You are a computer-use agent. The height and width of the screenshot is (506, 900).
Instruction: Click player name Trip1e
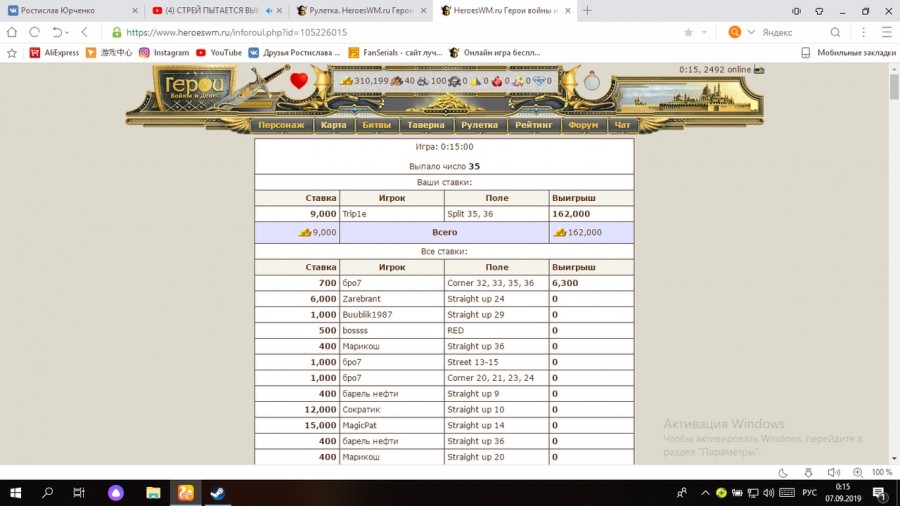pos(354,213)
